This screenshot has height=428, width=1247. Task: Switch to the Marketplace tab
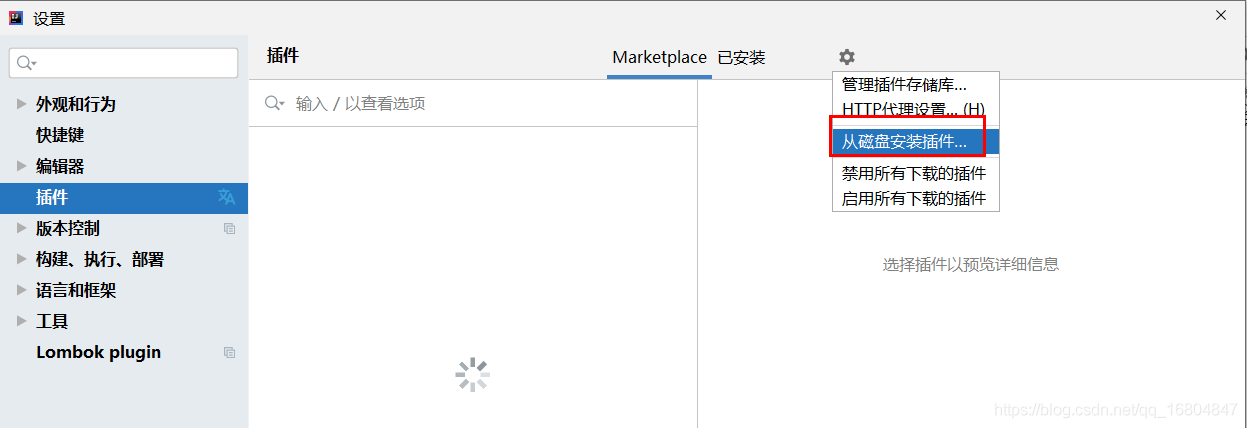pyautogui.click(x=659, y=57)
